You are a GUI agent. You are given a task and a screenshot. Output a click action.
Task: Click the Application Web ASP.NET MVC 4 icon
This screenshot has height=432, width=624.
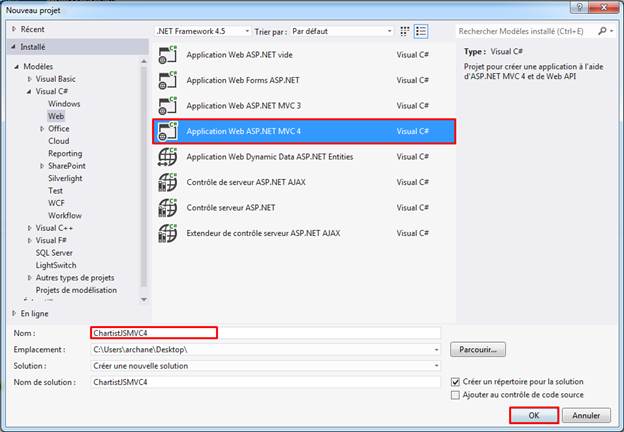167,131
